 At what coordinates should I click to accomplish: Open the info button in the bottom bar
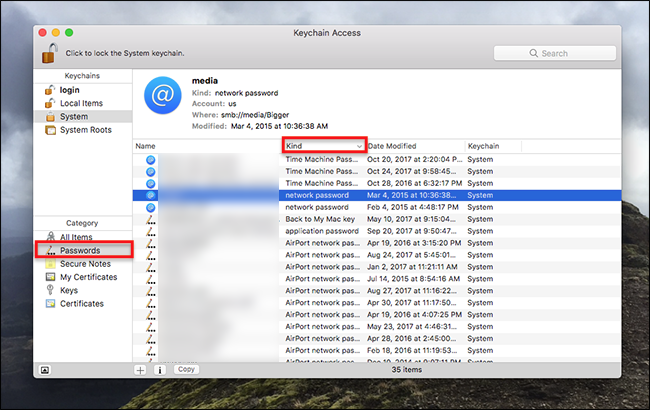160,370
